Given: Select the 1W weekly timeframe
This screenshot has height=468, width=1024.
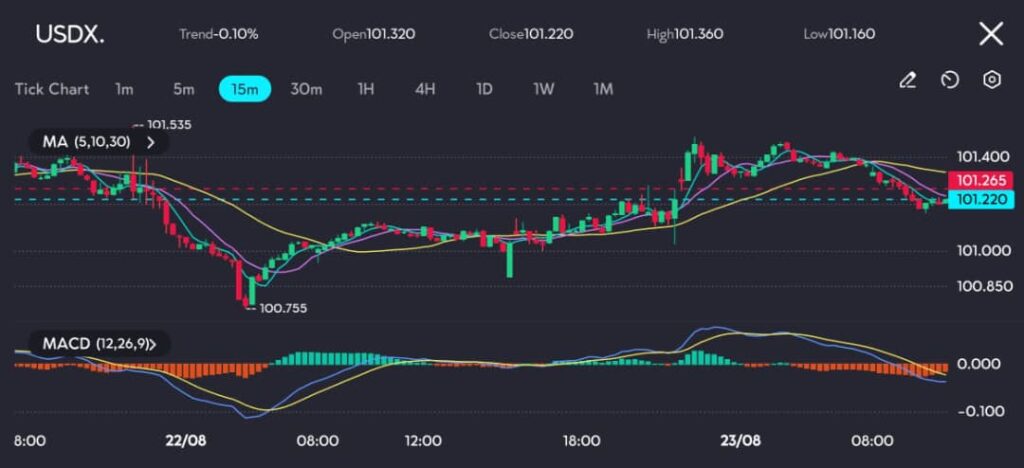Looking at the screenshot, I should pyautogui.click(x=544, y=89).
